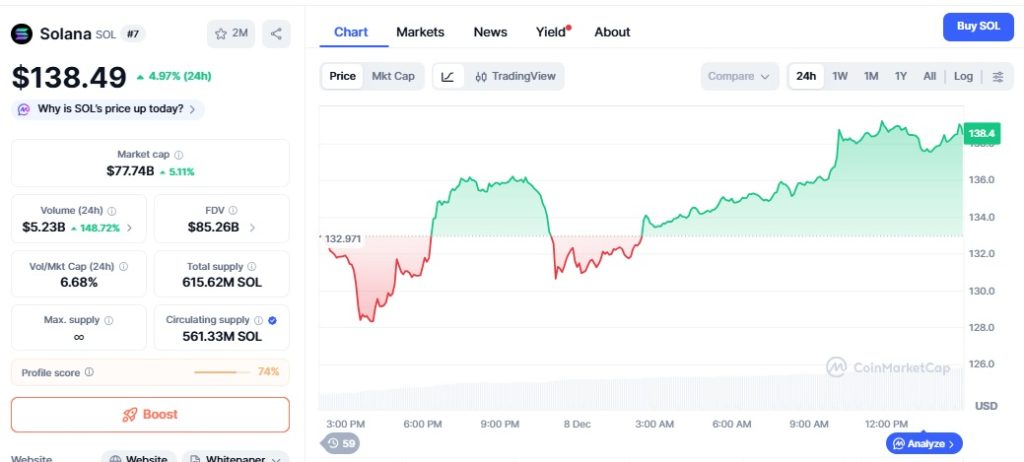Toggle chart to Mkt Cap
Screen dimensions: 1024x462
click(393, 76)
